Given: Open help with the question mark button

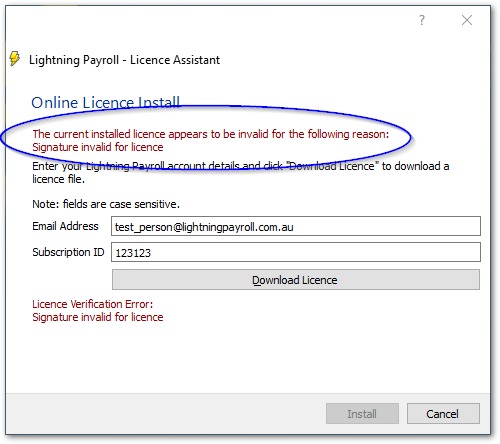Looking at the screenshot, I should [422, 20].
